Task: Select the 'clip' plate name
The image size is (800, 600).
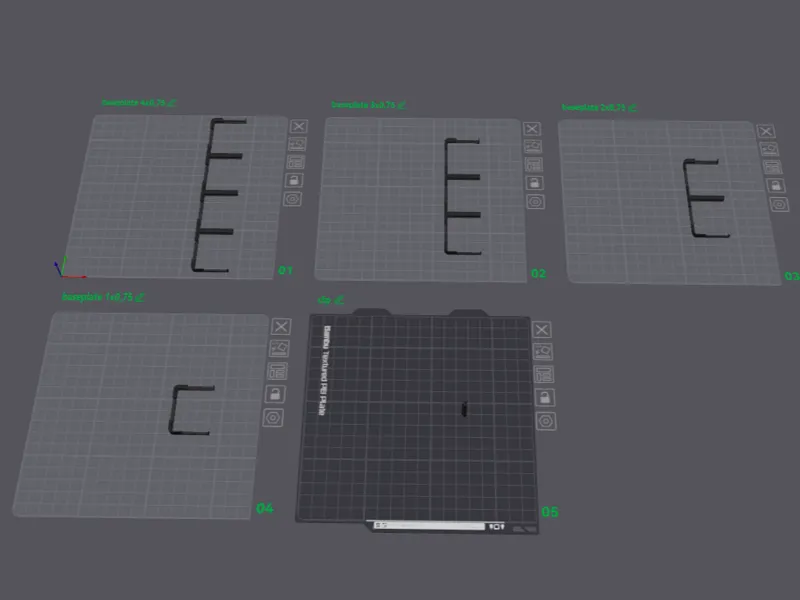Action: (x=324, y=300)
